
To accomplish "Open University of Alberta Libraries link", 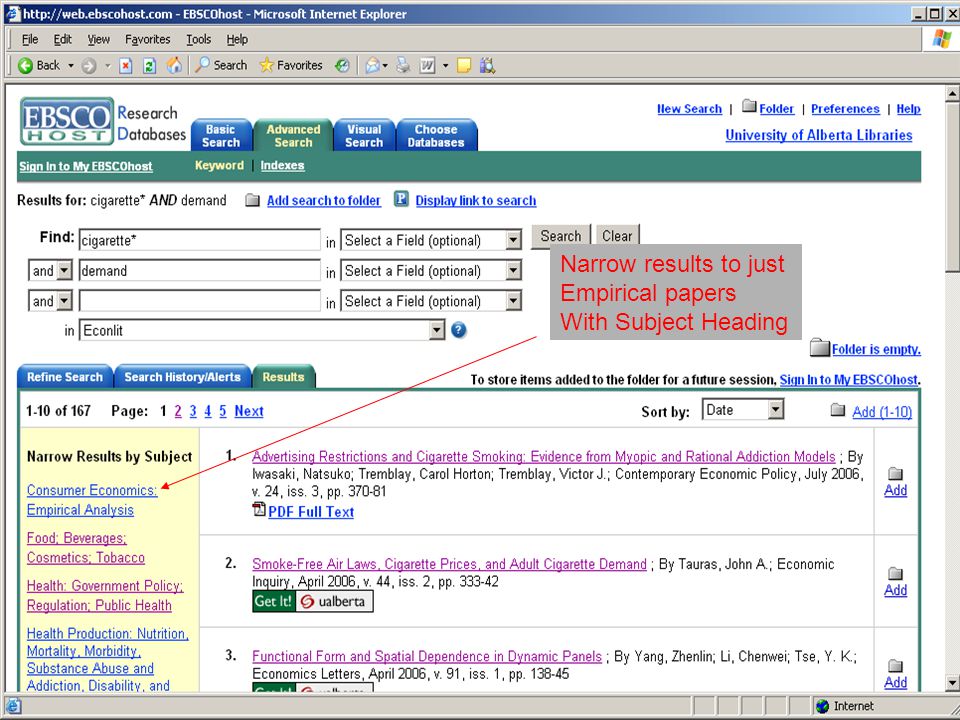I will coord(819,135).
